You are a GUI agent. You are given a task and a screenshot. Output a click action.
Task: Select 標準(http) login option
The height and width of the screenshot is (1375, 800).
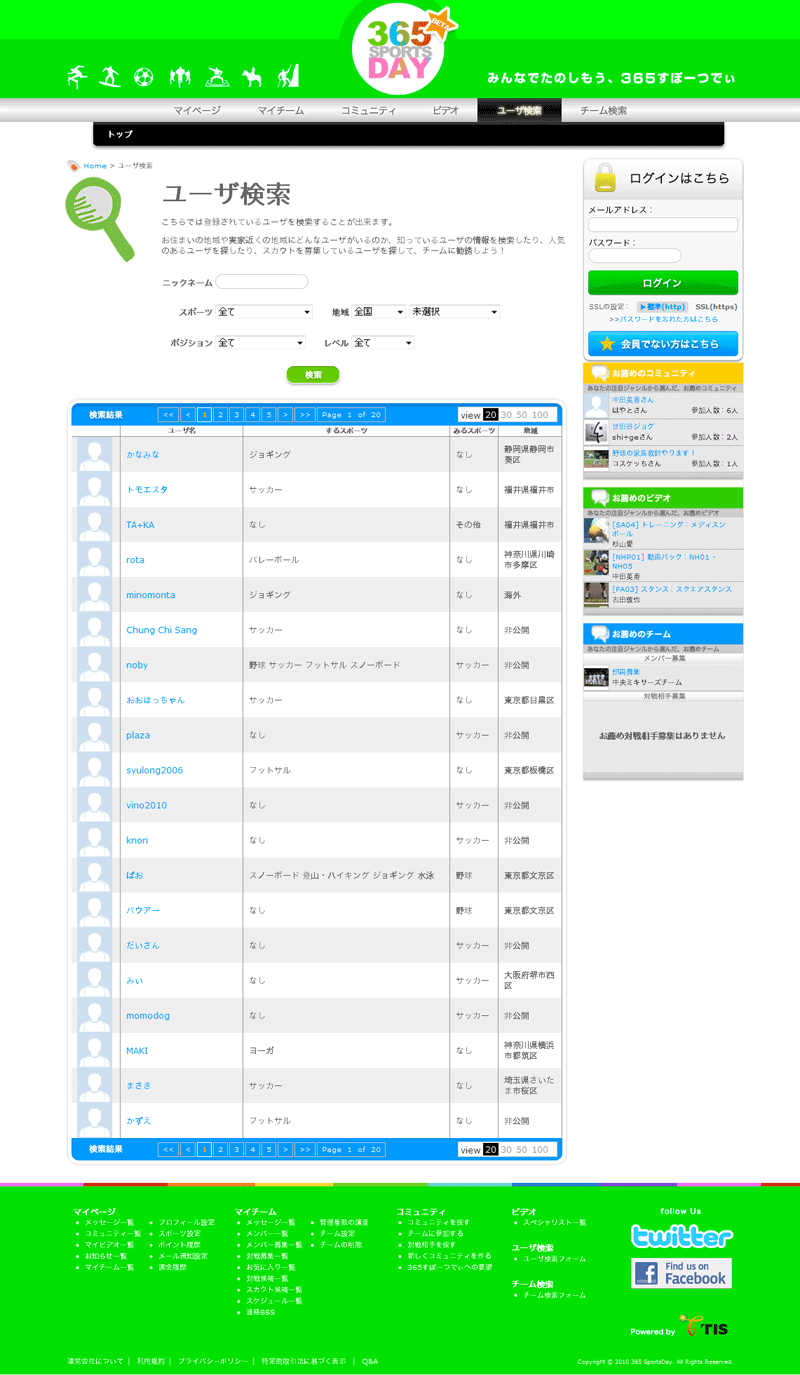click(x=662, y=307)
